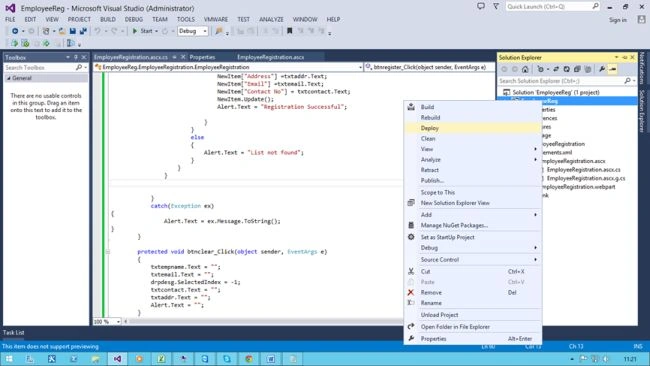
Task: Select EmployeeRegistration.ascx.g.cs file in tree
Action: 586,178
